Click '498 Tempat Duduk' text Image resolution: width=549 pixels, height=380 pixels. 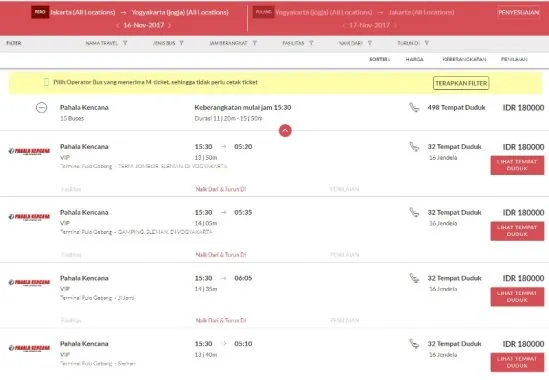point(456,108)
